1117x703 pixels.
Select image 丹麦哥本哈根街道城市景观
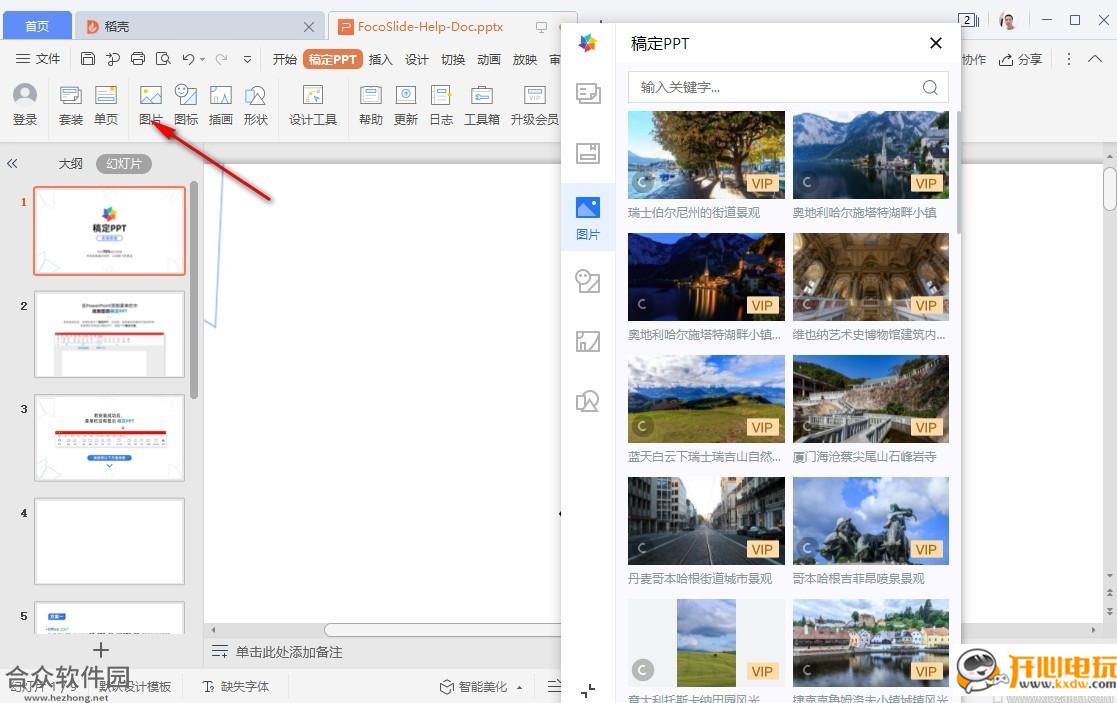(x=706, y=521)
